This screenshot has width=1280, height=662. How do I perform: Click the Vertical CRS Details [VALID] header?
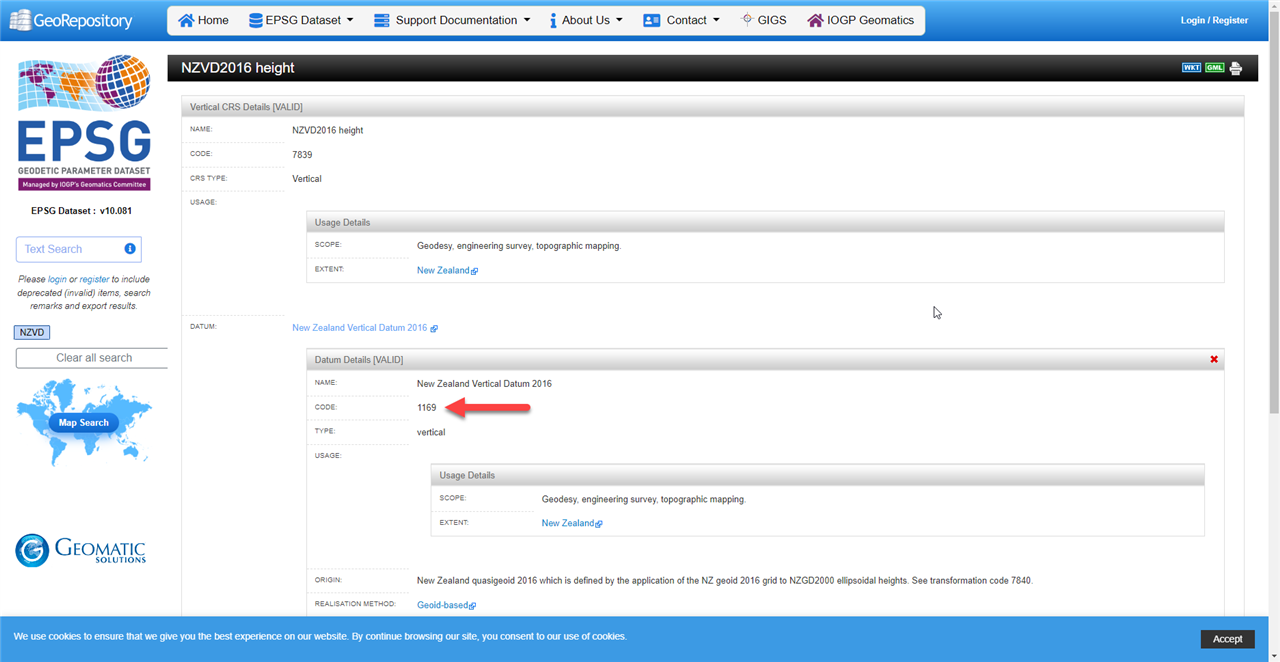(x=246, y=107)
